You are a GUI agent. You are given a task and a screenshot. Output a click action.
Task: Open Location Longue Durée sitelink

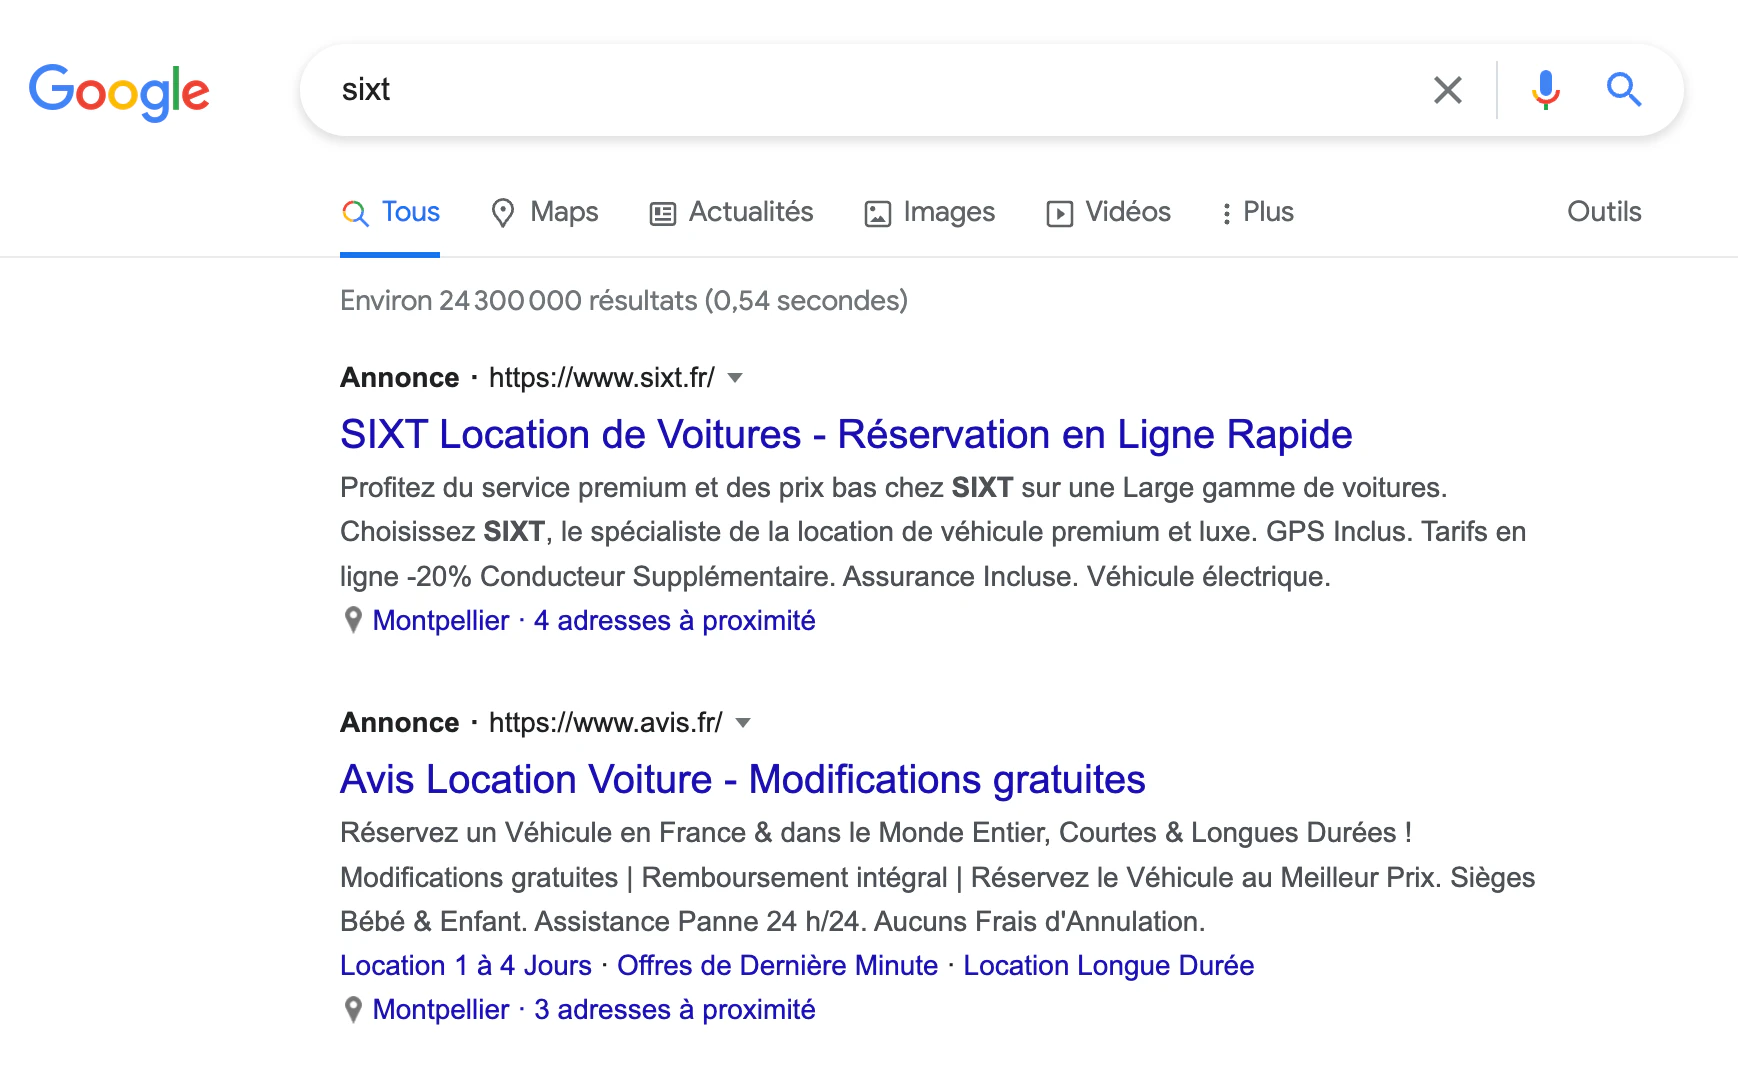pos(1108,966)
